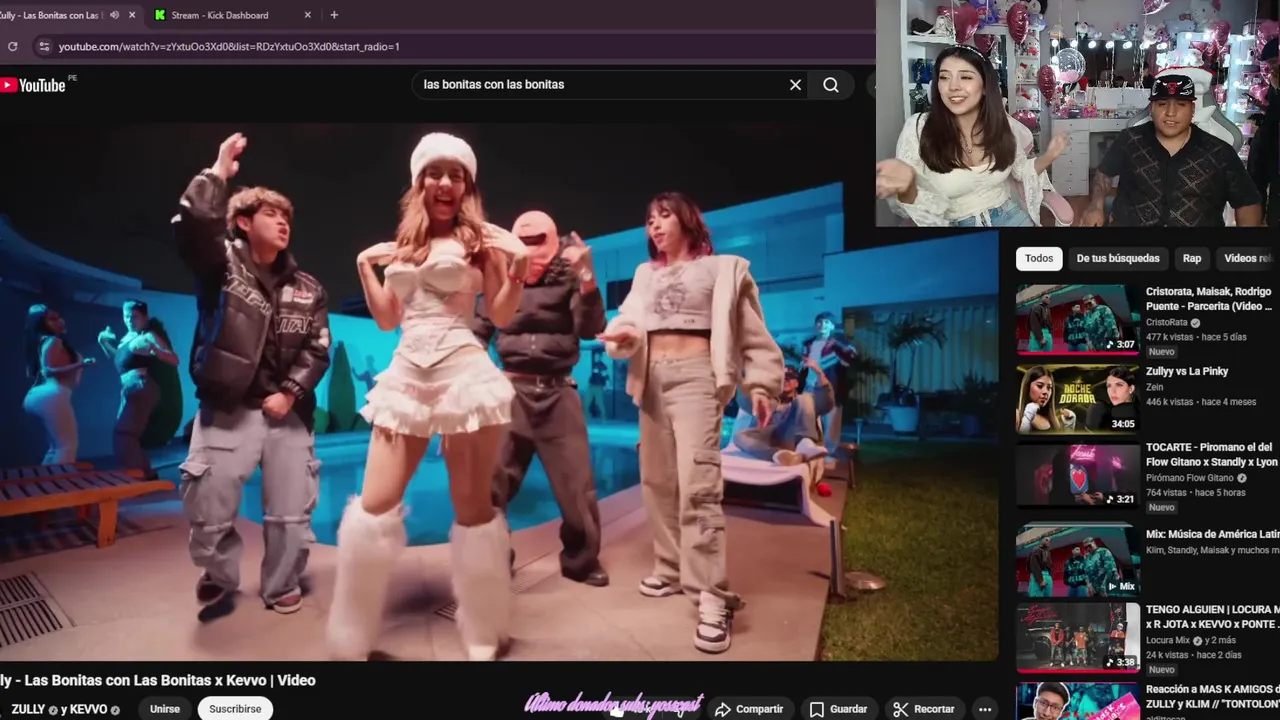Open the TENGO ALGUIEN video thumbnail
1280x720 pixels.
coord(1078,637)
